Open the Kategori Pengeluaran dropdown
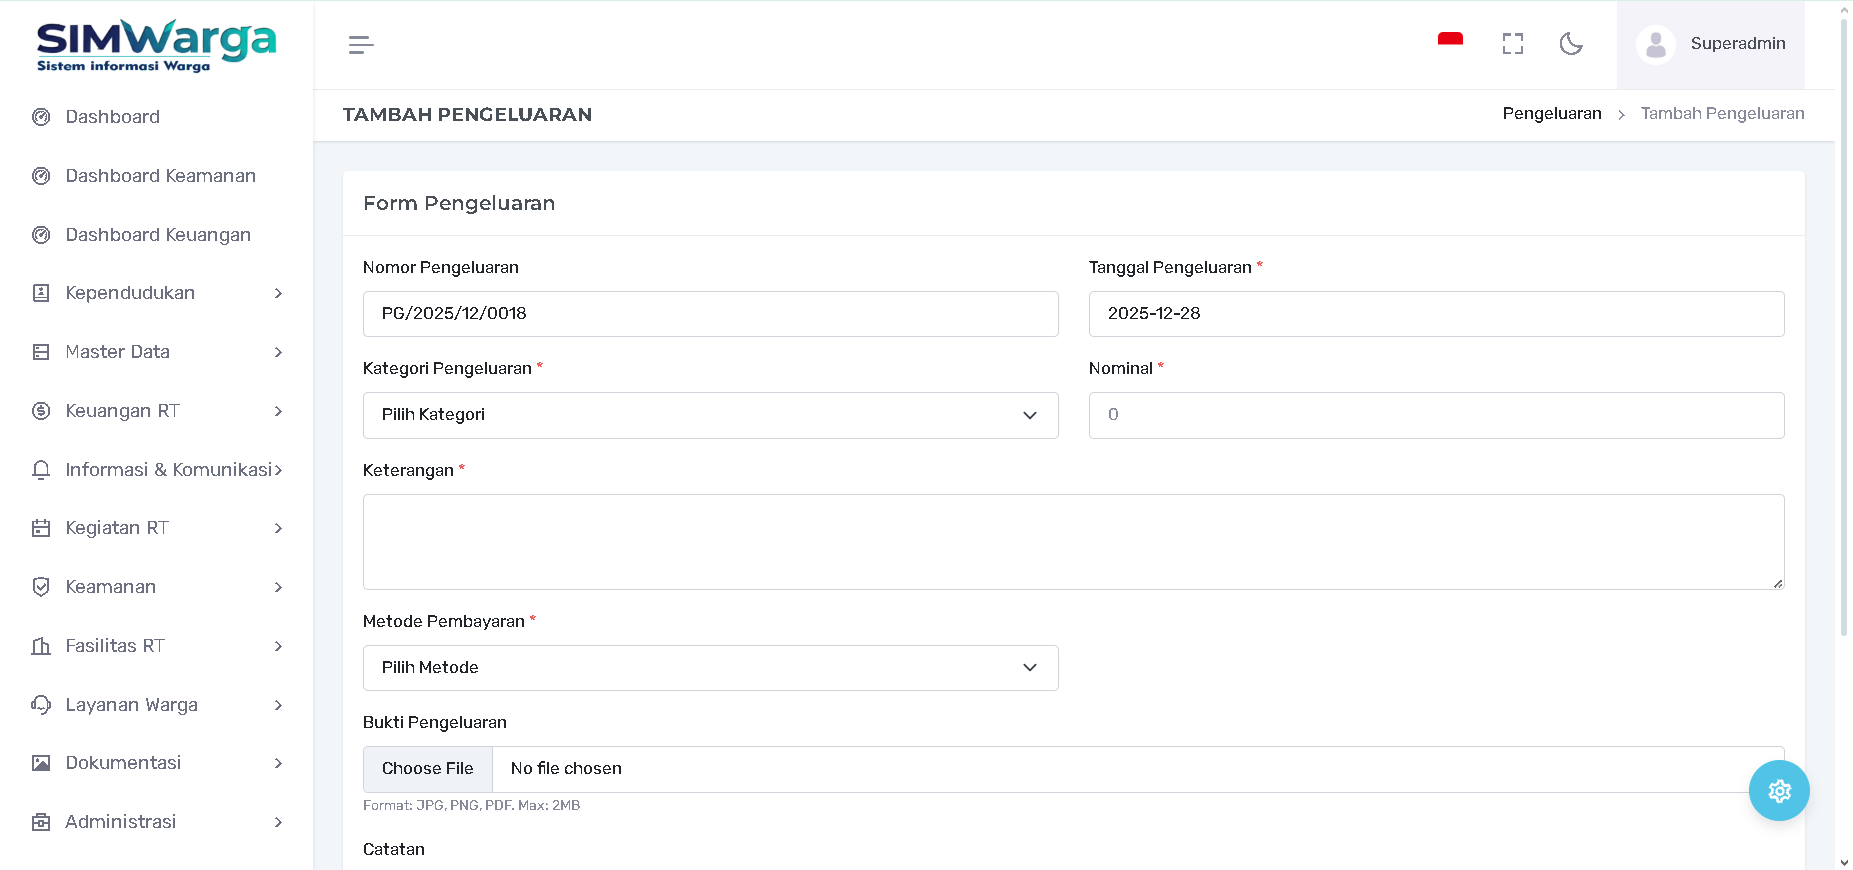The height and width of the screenshot is (870, 1853). tap(710, 415)
